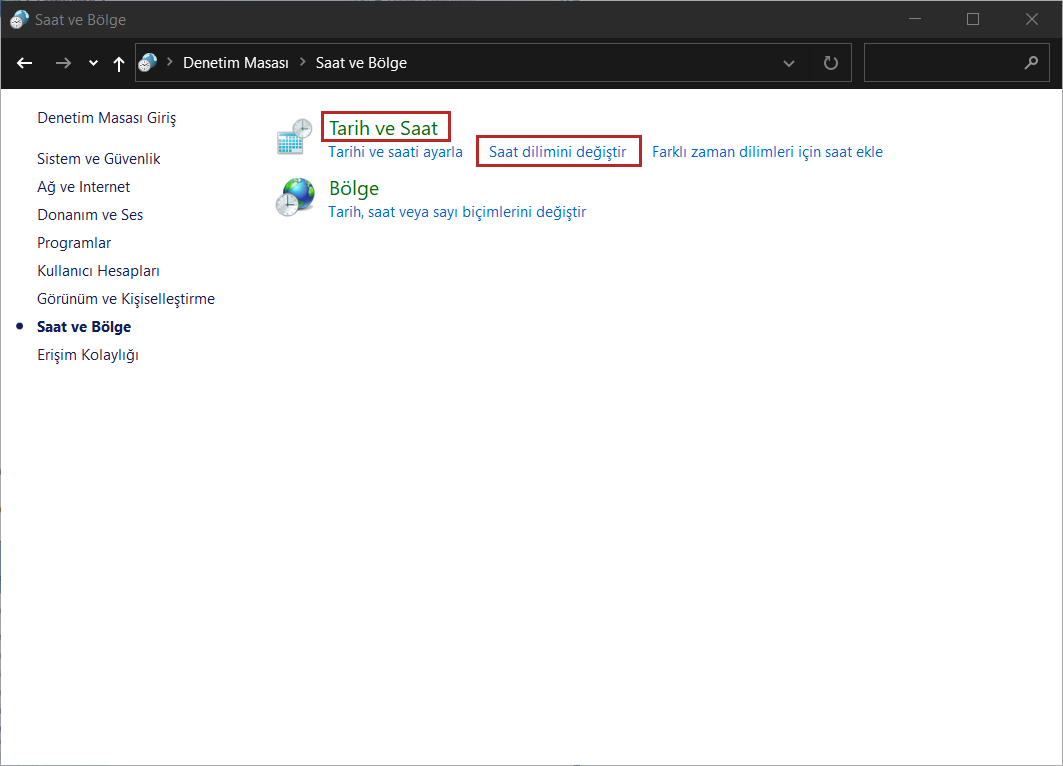Click the up arrow to parent folder
This screenshot has height=766, width=1063.
coord(119,63)
